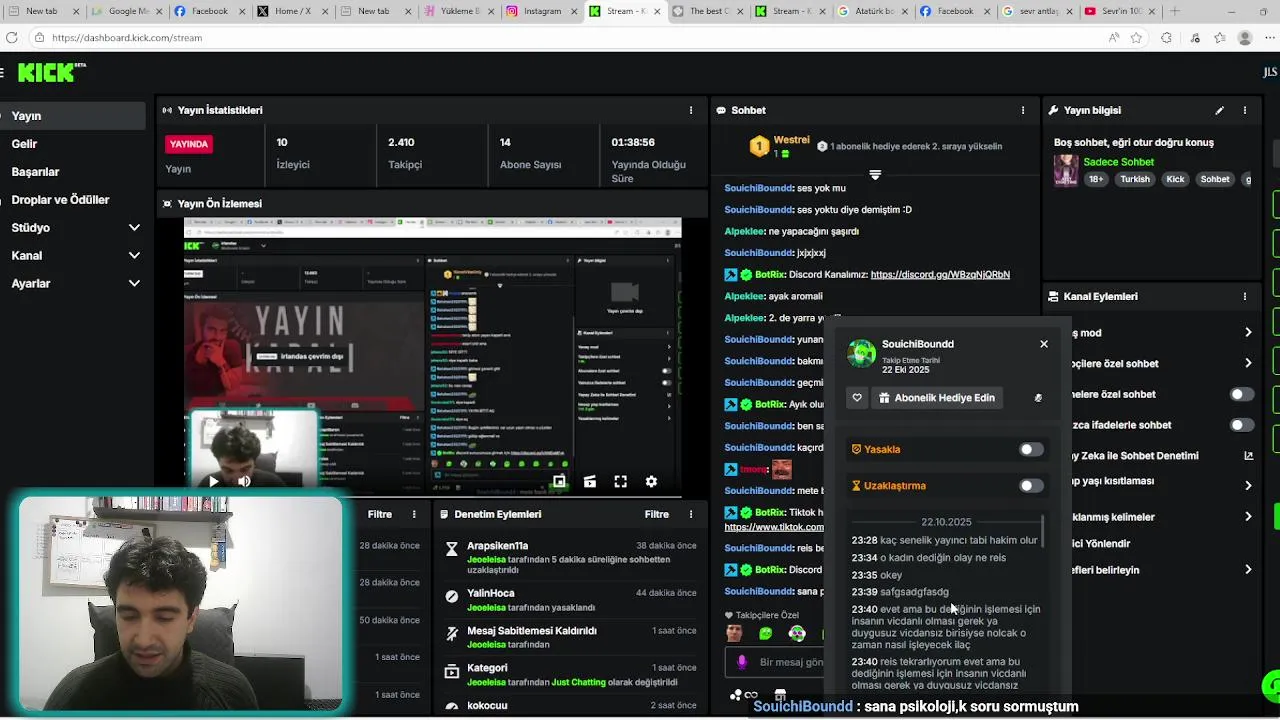Open stream preview settings gear

click(x=651, y=481)
